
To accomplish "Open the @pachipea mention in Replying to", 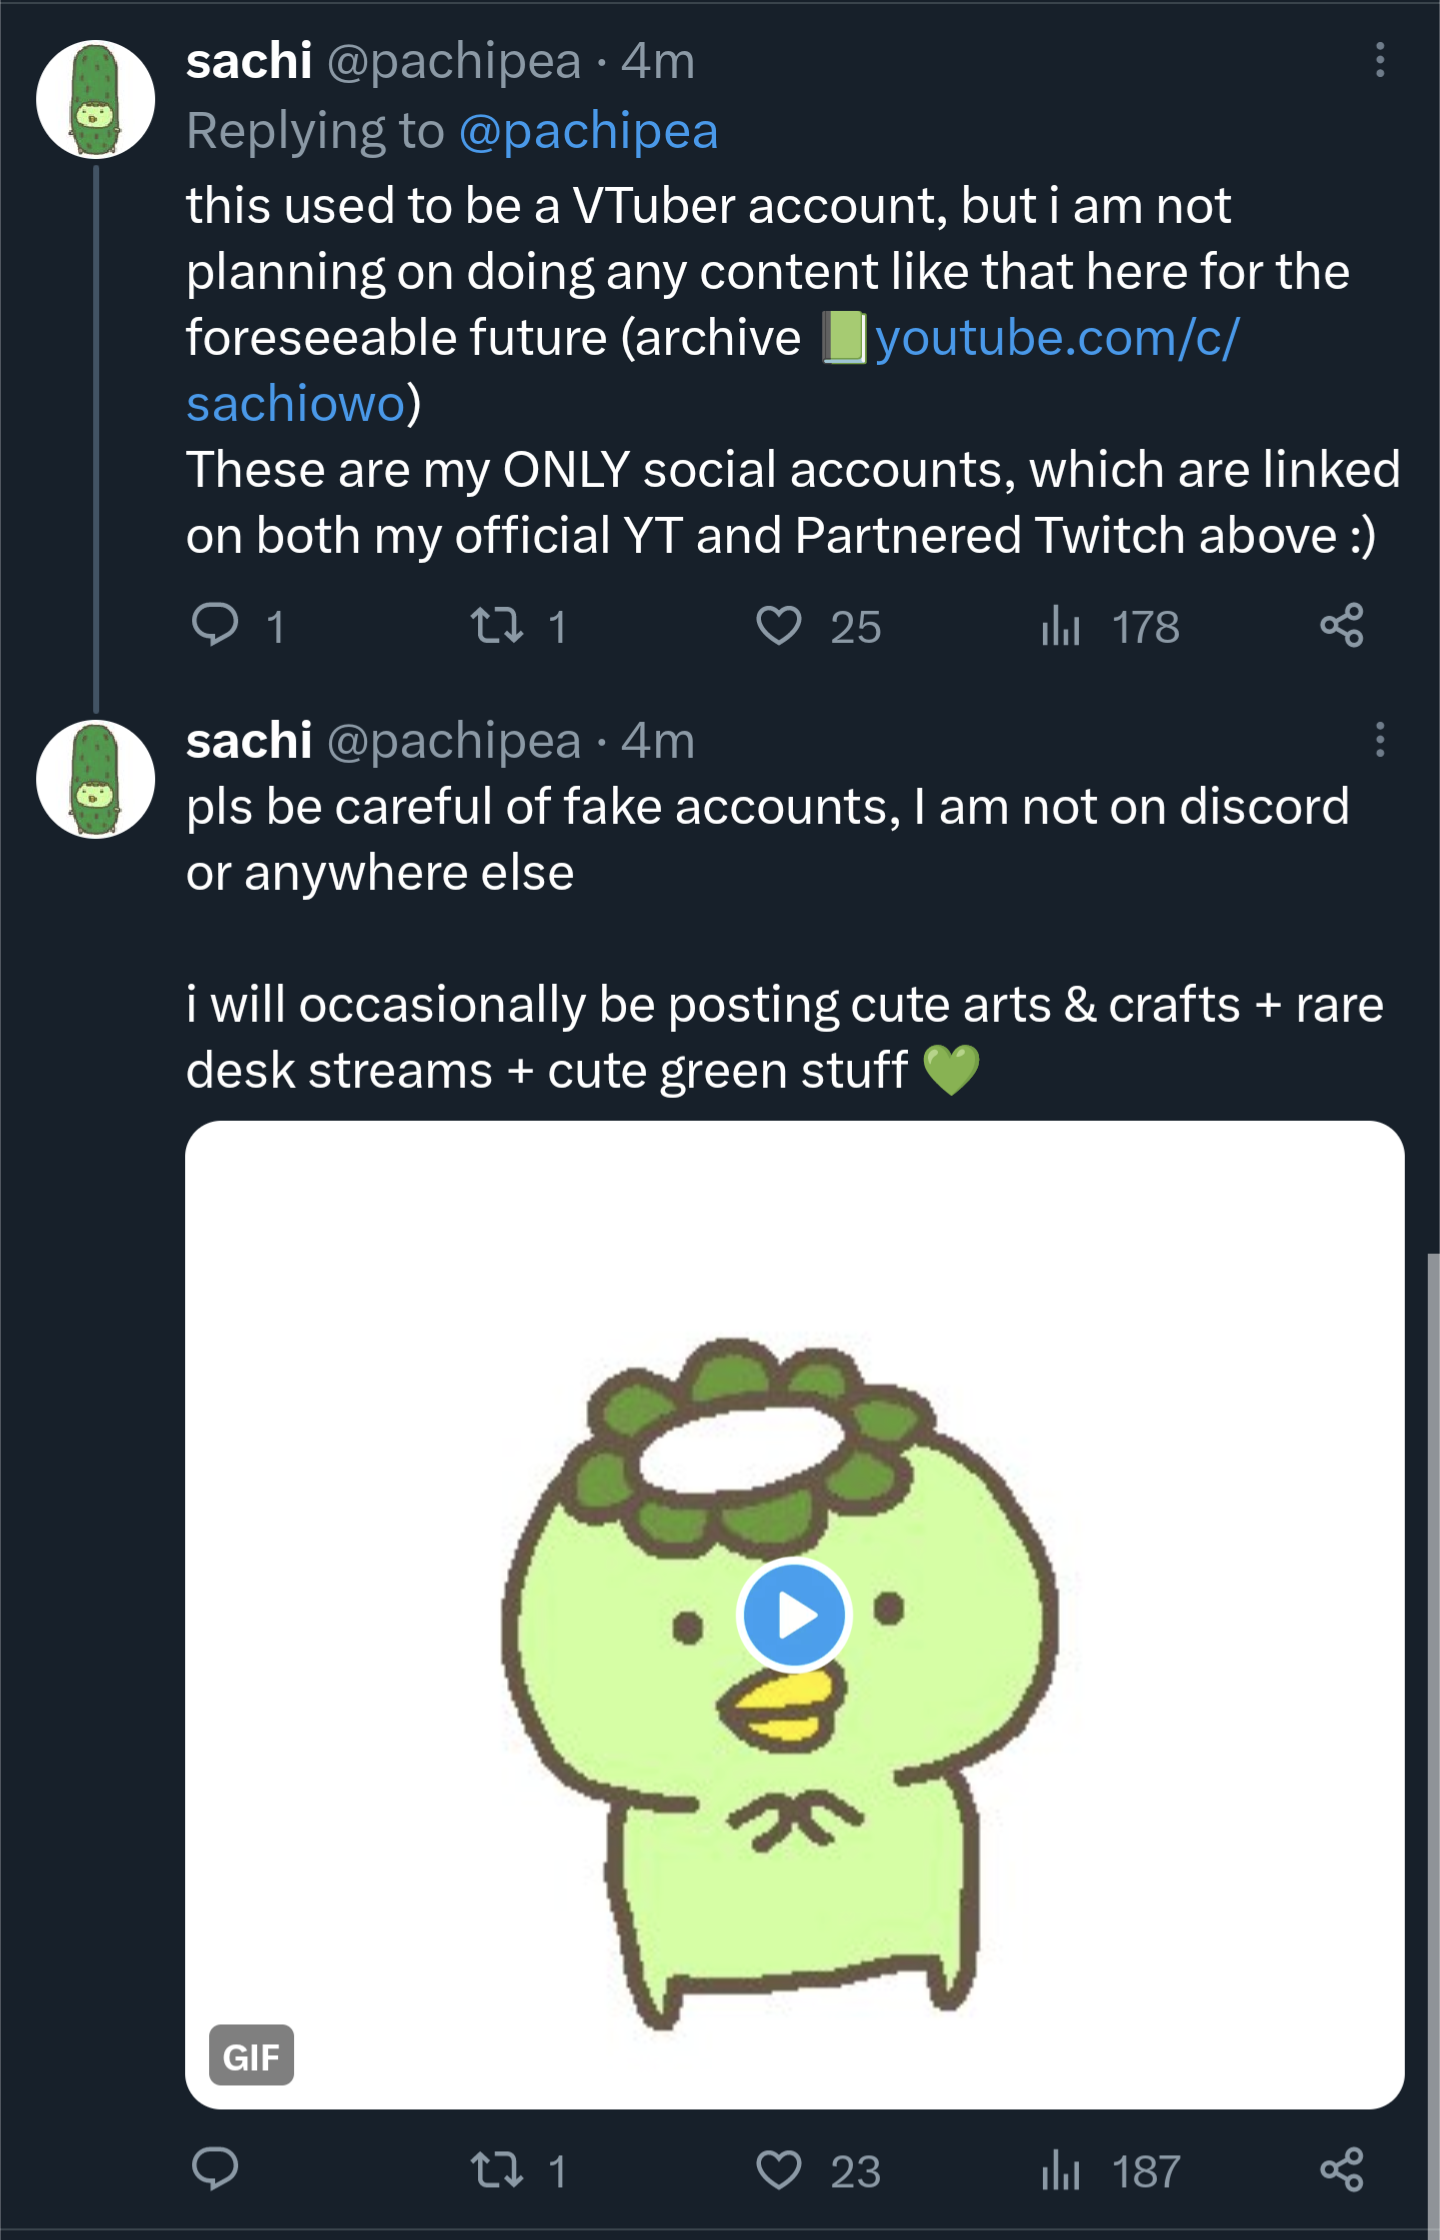I will pos(588,131).
